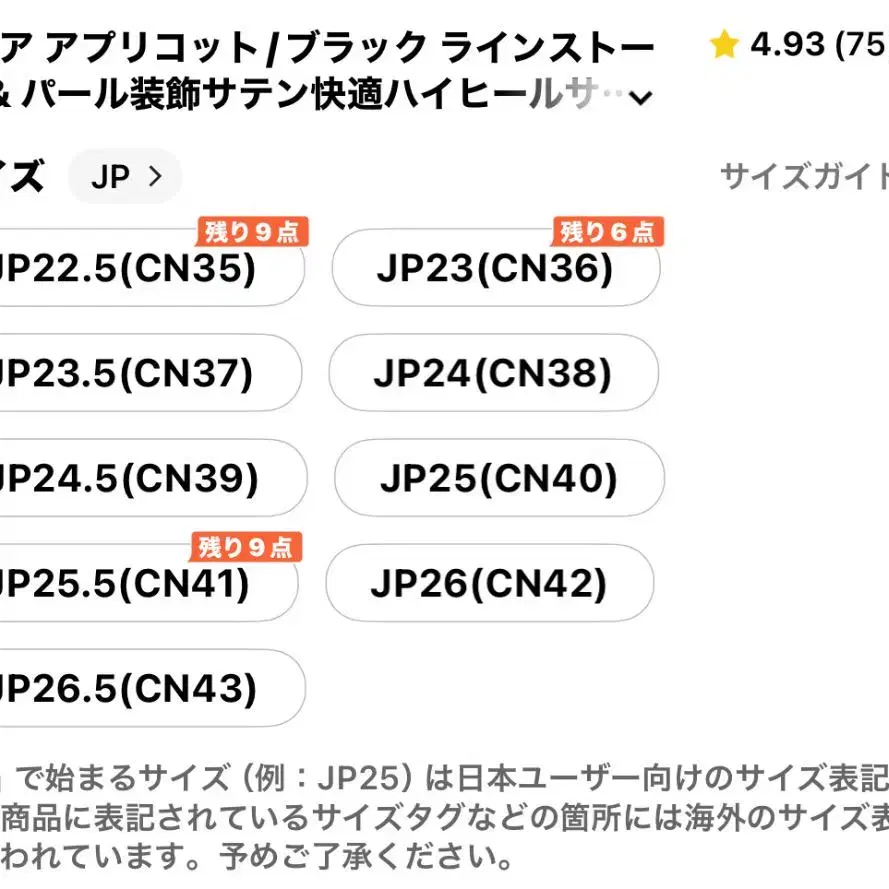Pick the JP25.5(CN41) size option
This screenshot has height=889, width=889.
point(140,584)
